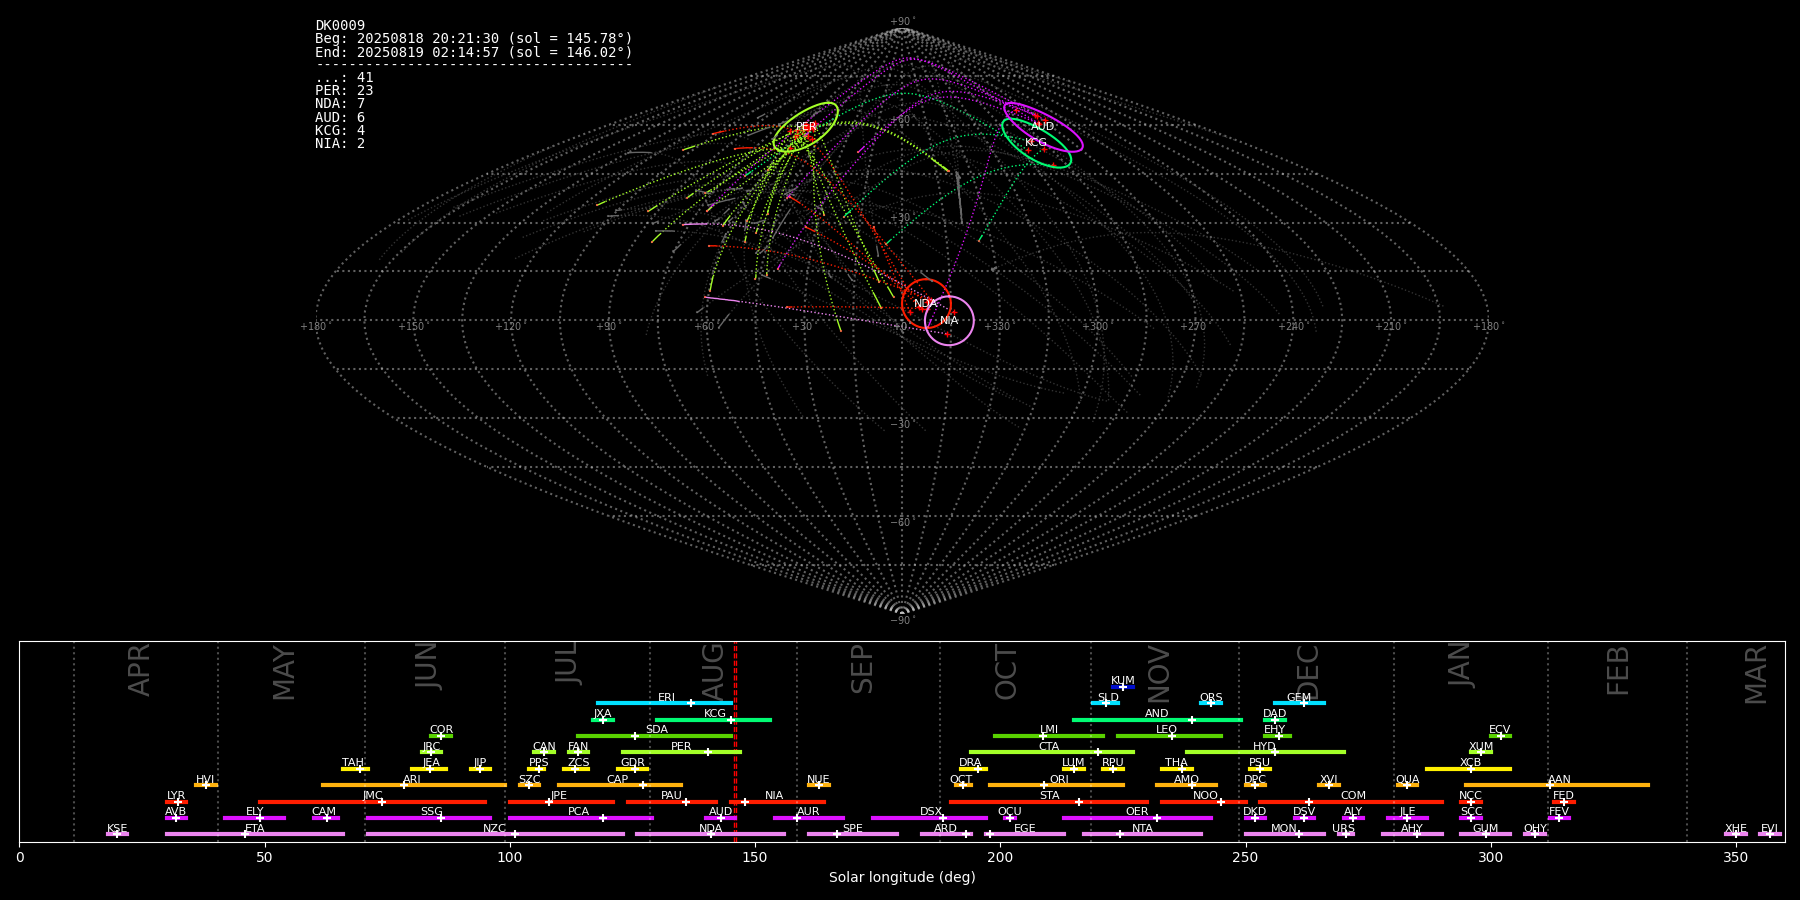The height and width of the screenshot is (900, 1800).
Task: Click the 'Solar longitude (deg)' axis label
Action: click(902, 878)
